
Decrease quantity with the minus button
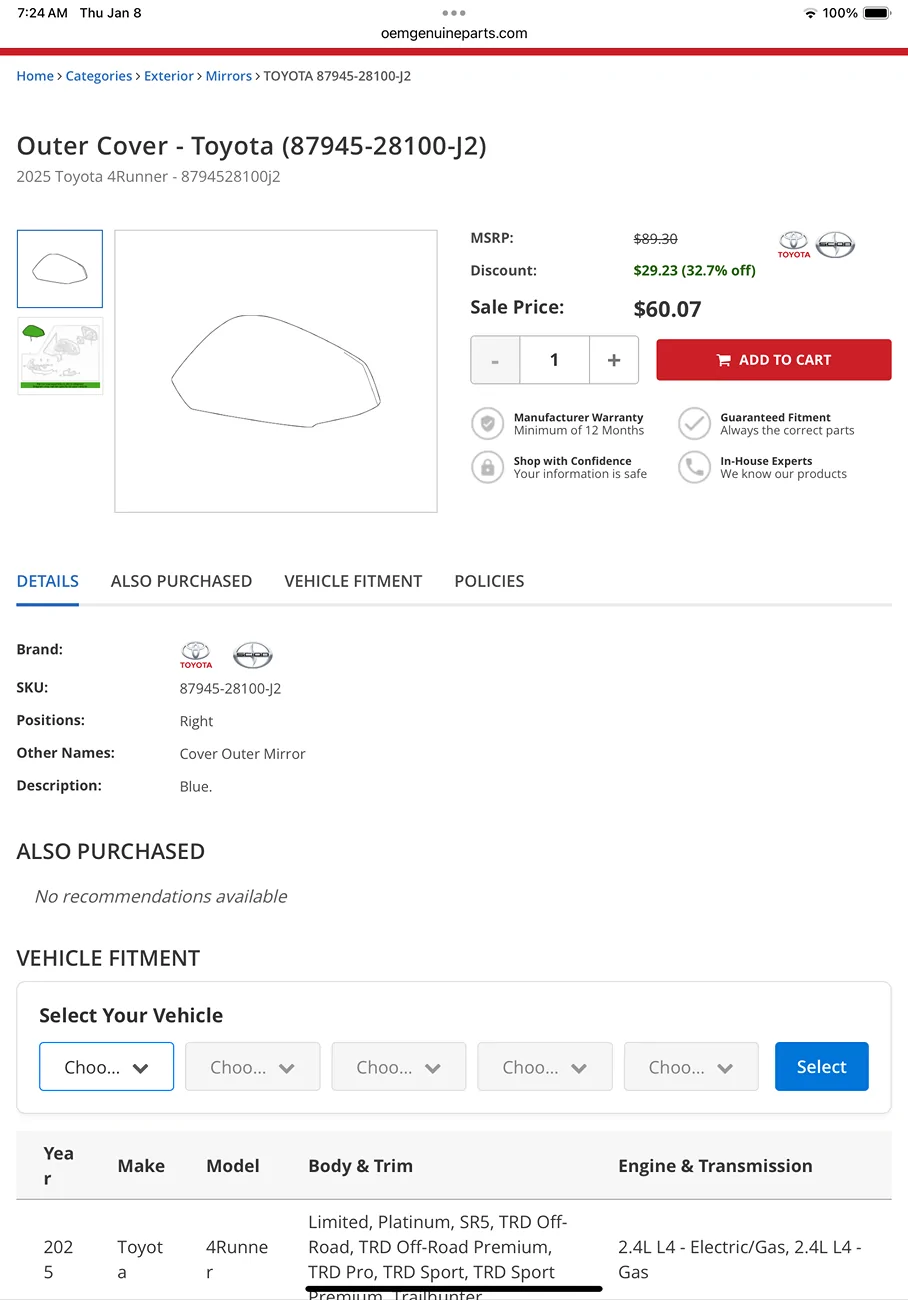click(495, 360)
